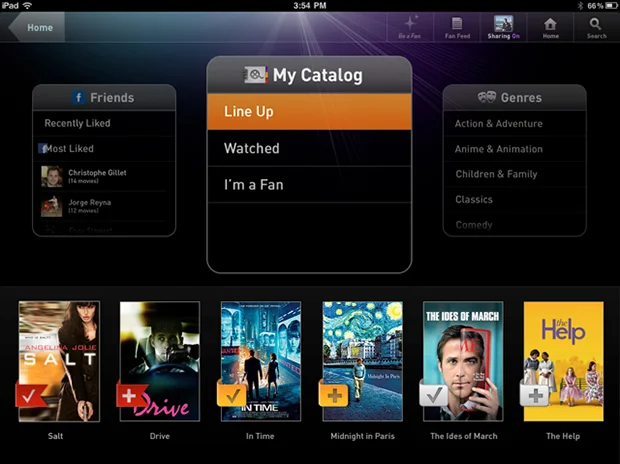This screenshot has height=464, width=620.
Task: Tap the red plus badge on Drive
Action: click(130, 395)
